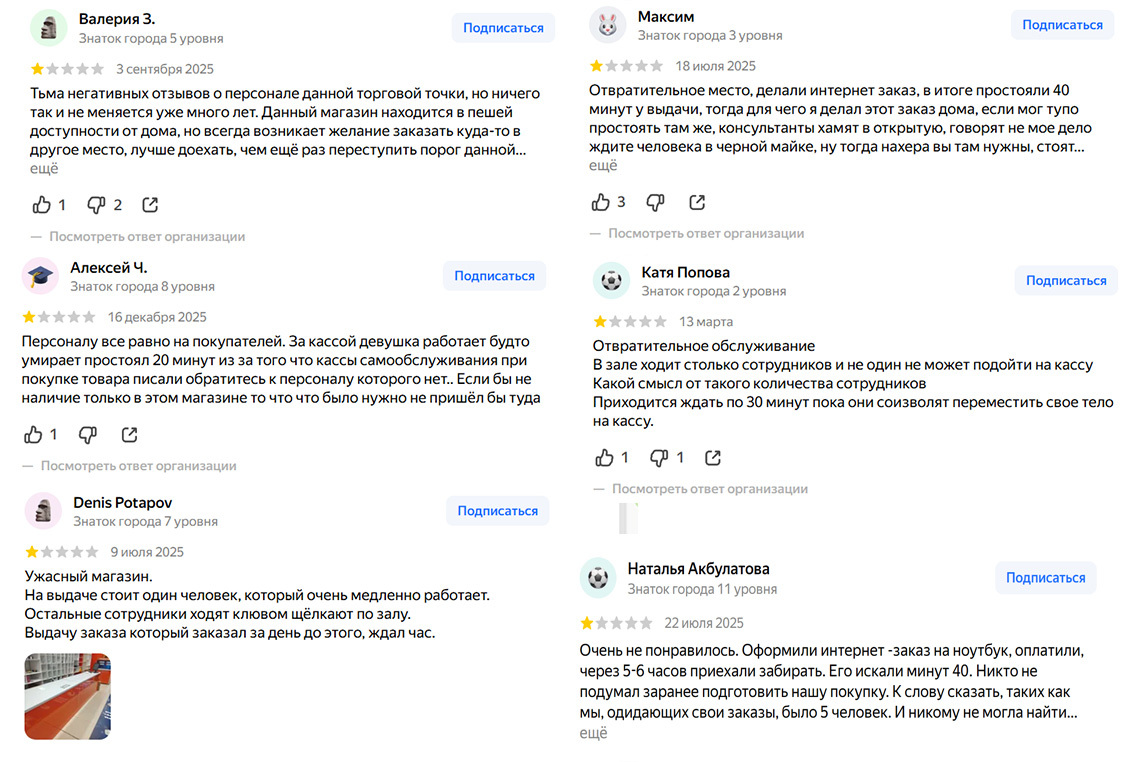The height and width of the screenshot is (762, 1126).
Task: Subscribe to Наталья Акбулатова
Action: [x=1046, y=577]
